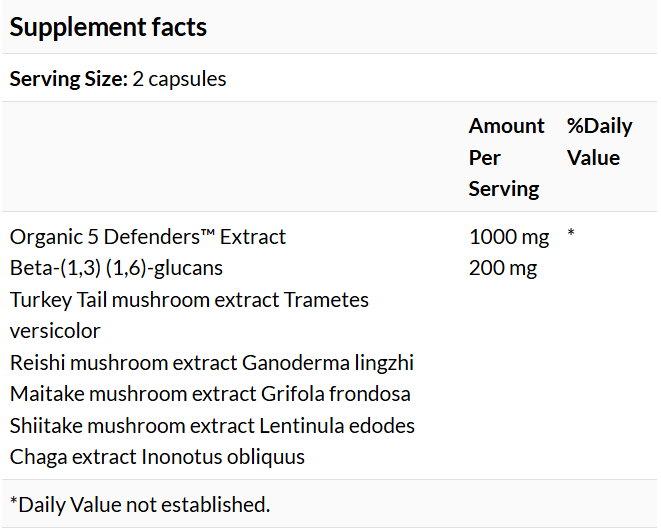Click the "2 capsules" serving text
661x531 pixels.
[180, 78]
